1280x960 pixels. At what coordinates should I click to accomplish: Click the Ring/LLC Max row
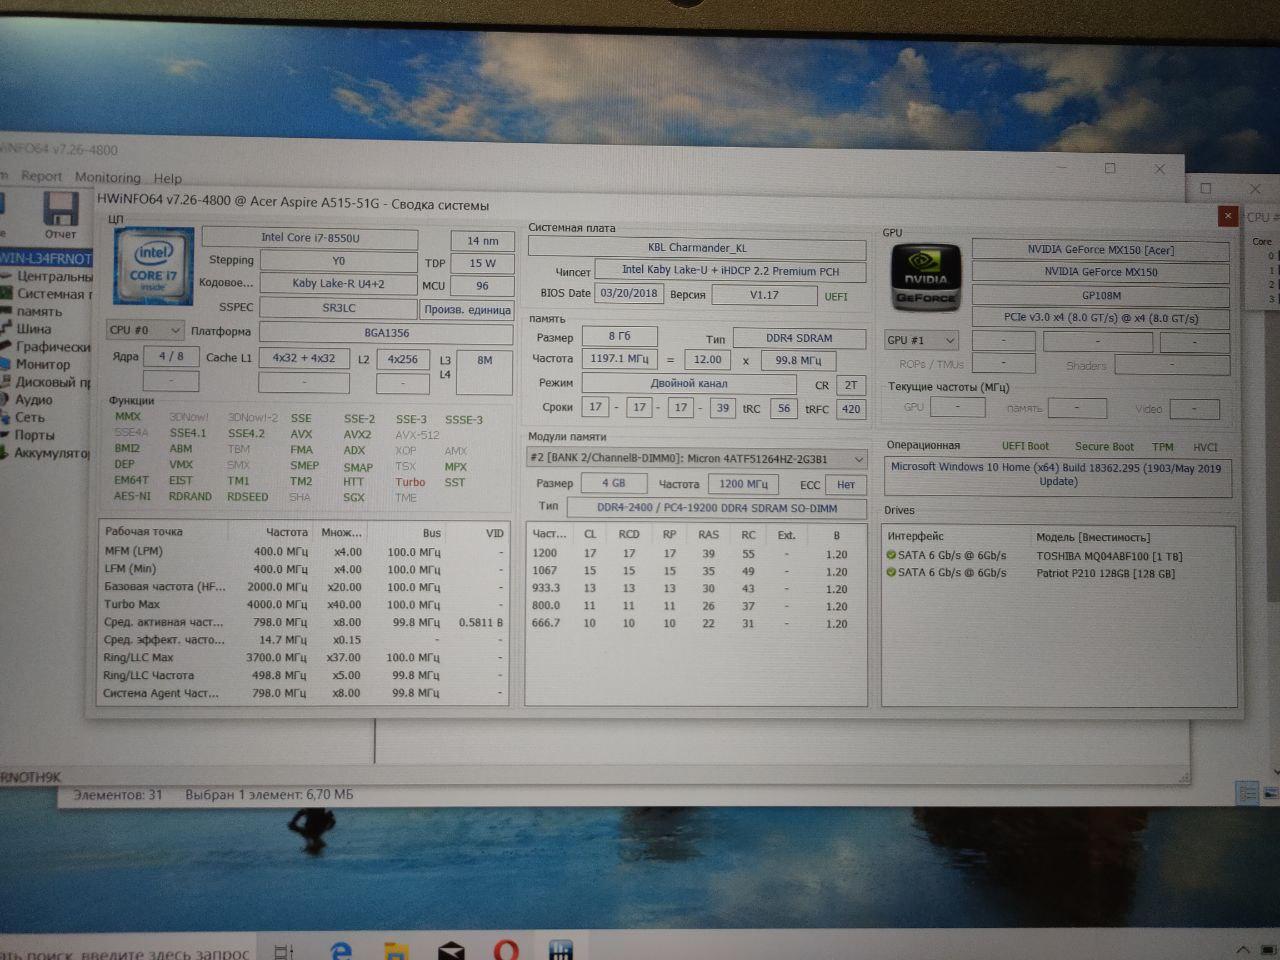pyautogui.click(x=303, y=657)
